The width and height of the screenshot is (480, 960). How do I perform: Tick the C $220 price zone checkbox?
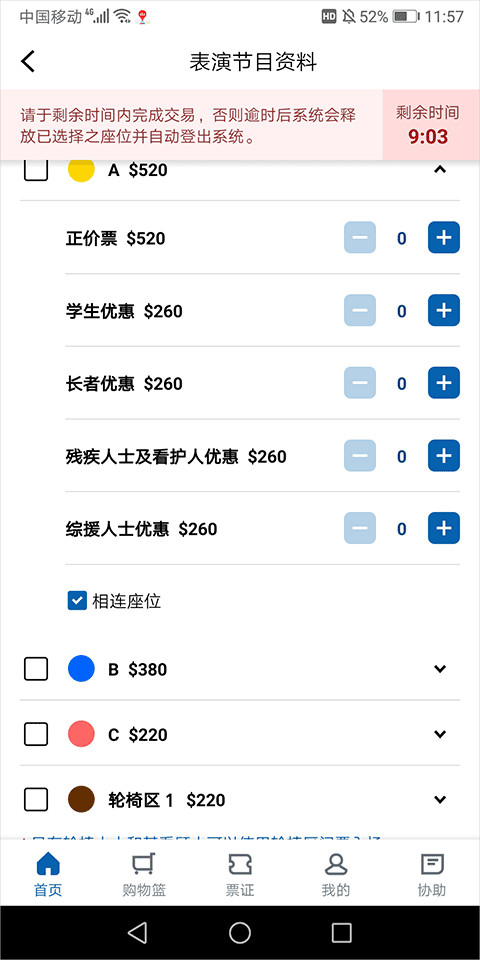tap(36, 734)
